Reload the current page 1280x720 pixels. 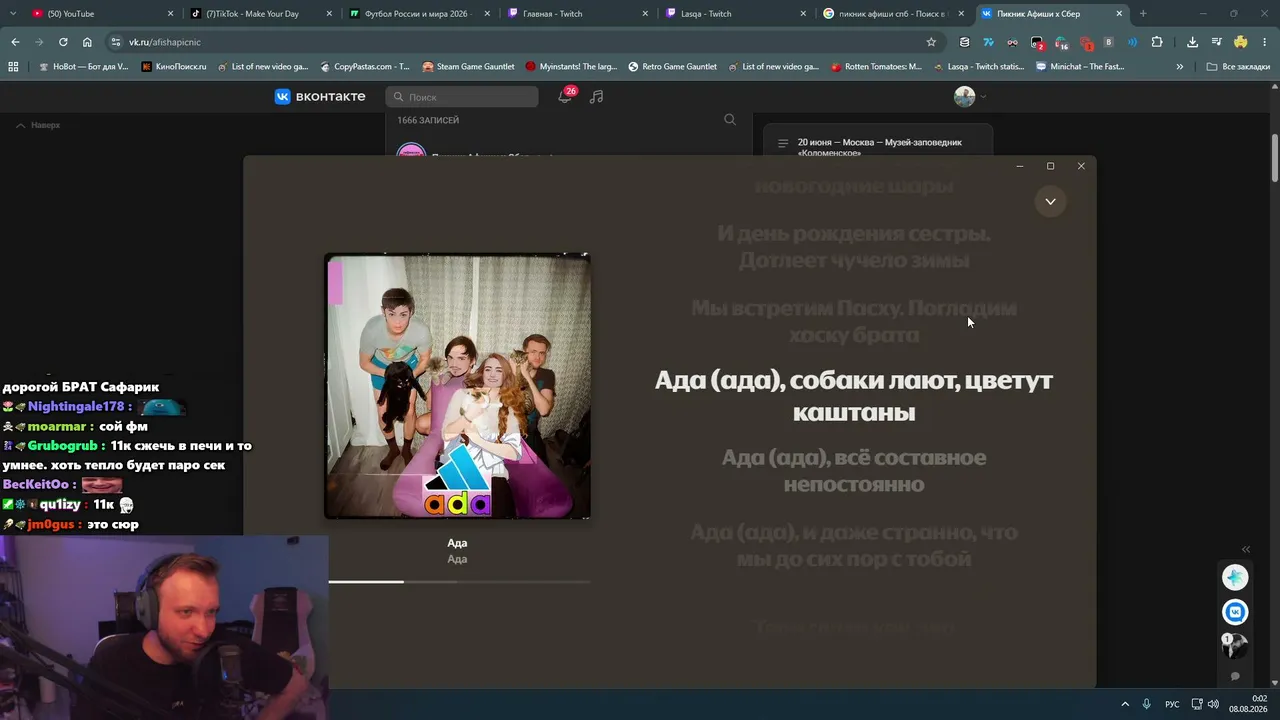click(x=63, y=42)
